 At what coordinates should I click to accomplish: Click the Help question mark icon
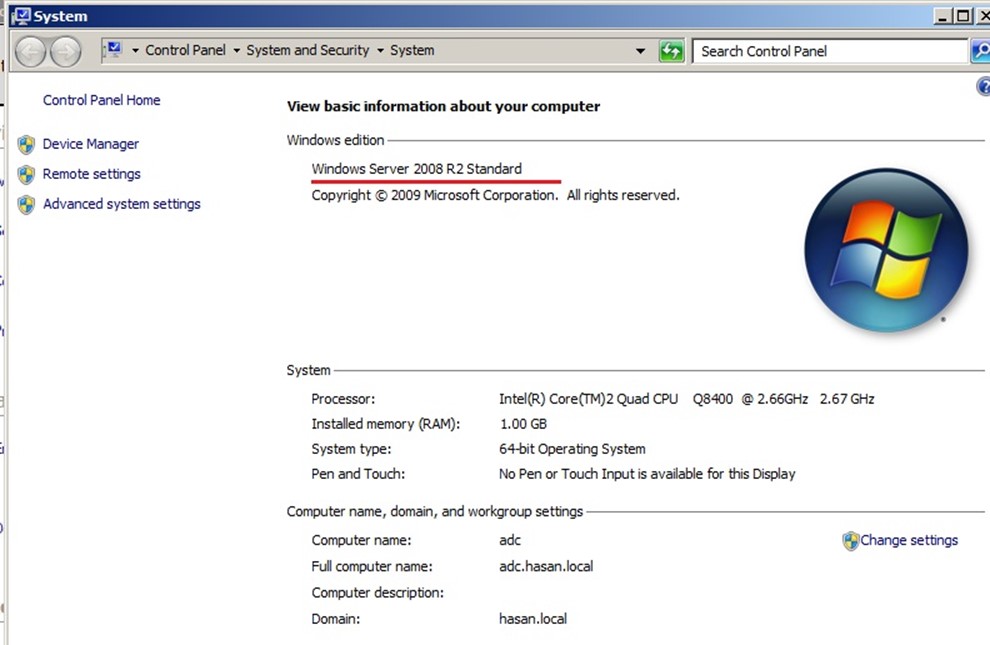[983, 86]
